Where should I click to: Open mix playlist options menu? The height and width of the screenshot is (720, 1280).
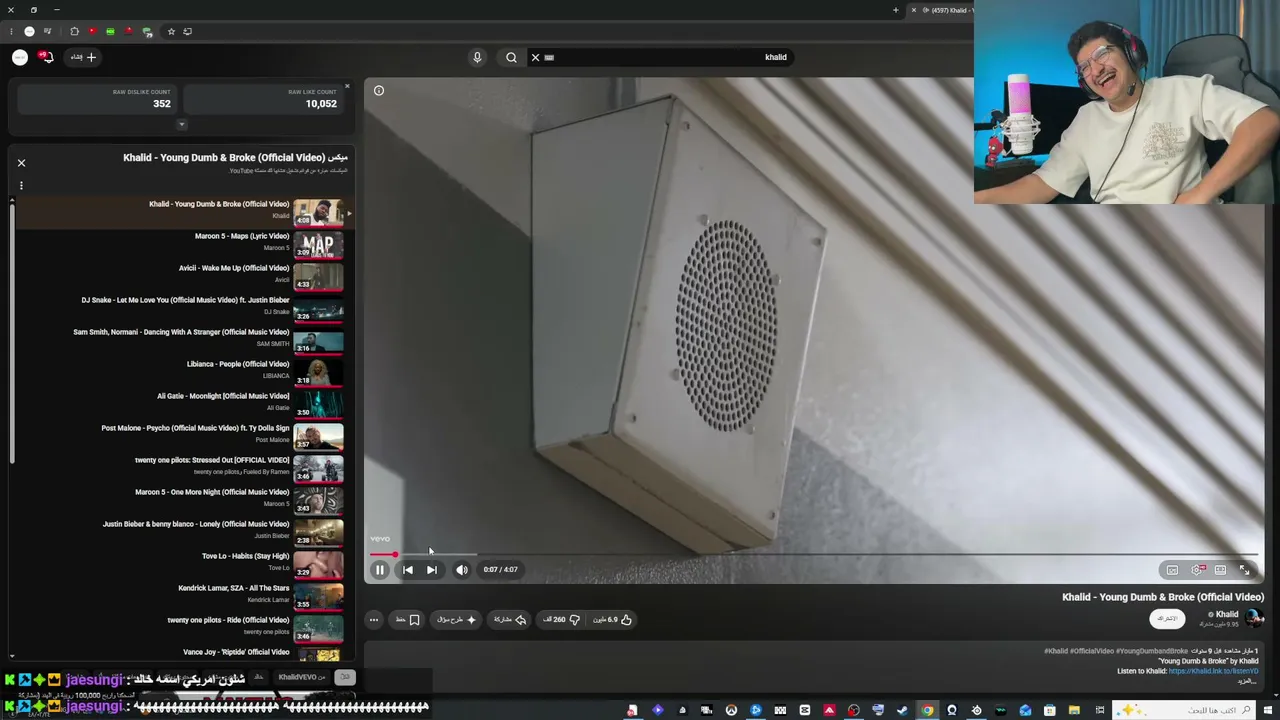(x=21, y=185)
